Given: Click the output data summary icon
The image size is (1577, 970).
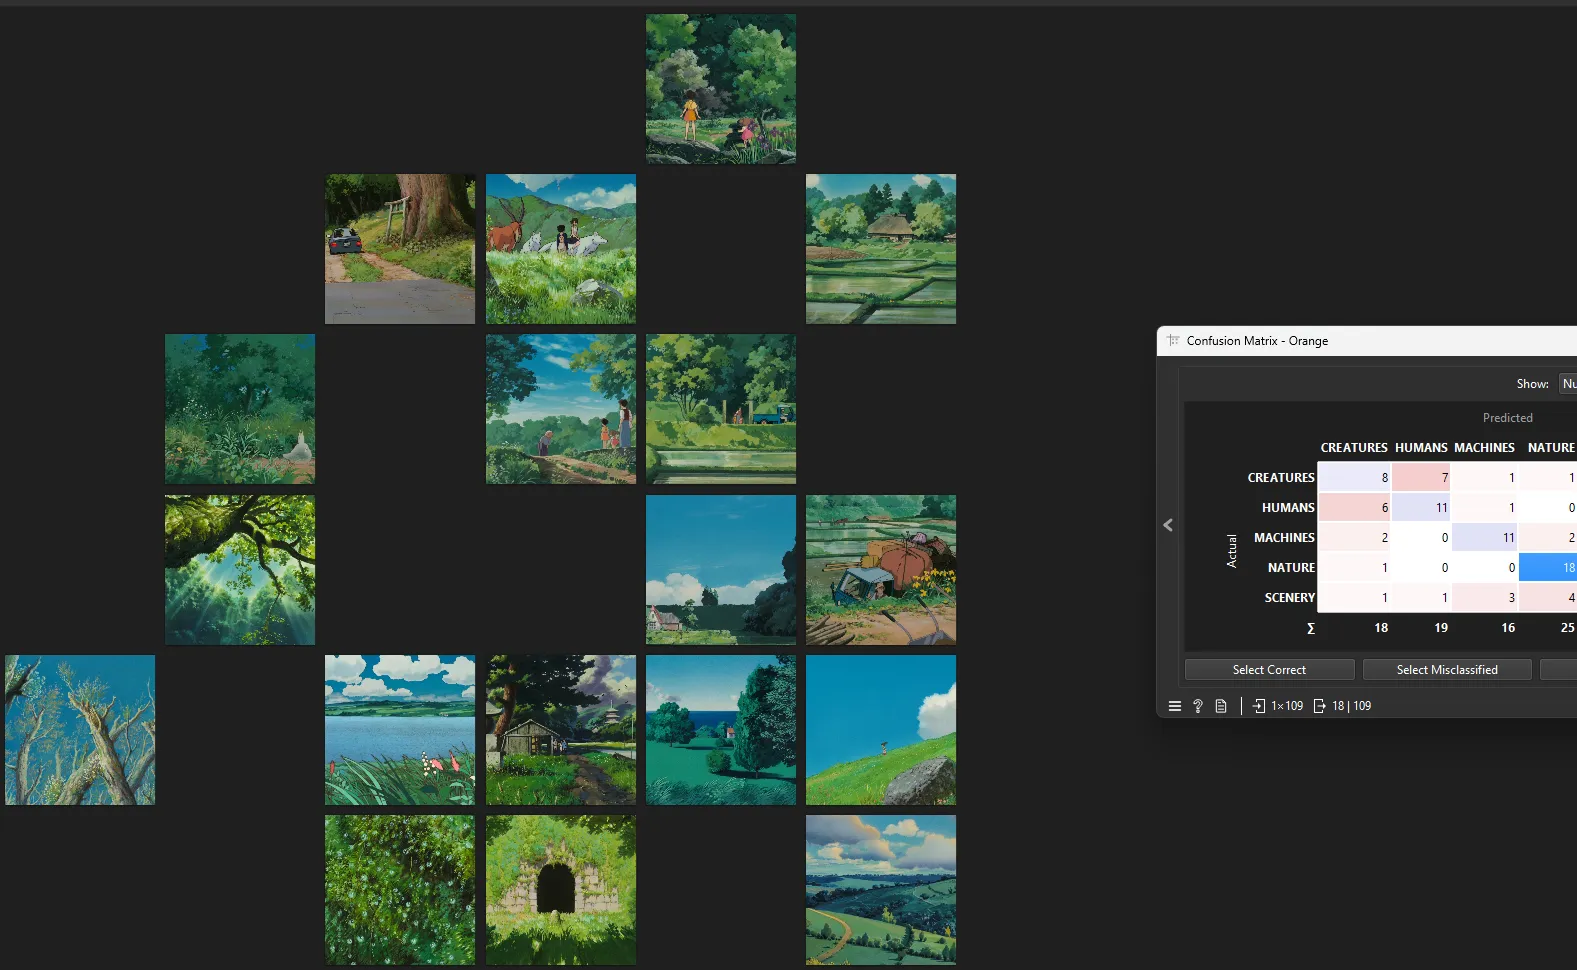Looking at the screenshot, I should (x=1319, y=706).
